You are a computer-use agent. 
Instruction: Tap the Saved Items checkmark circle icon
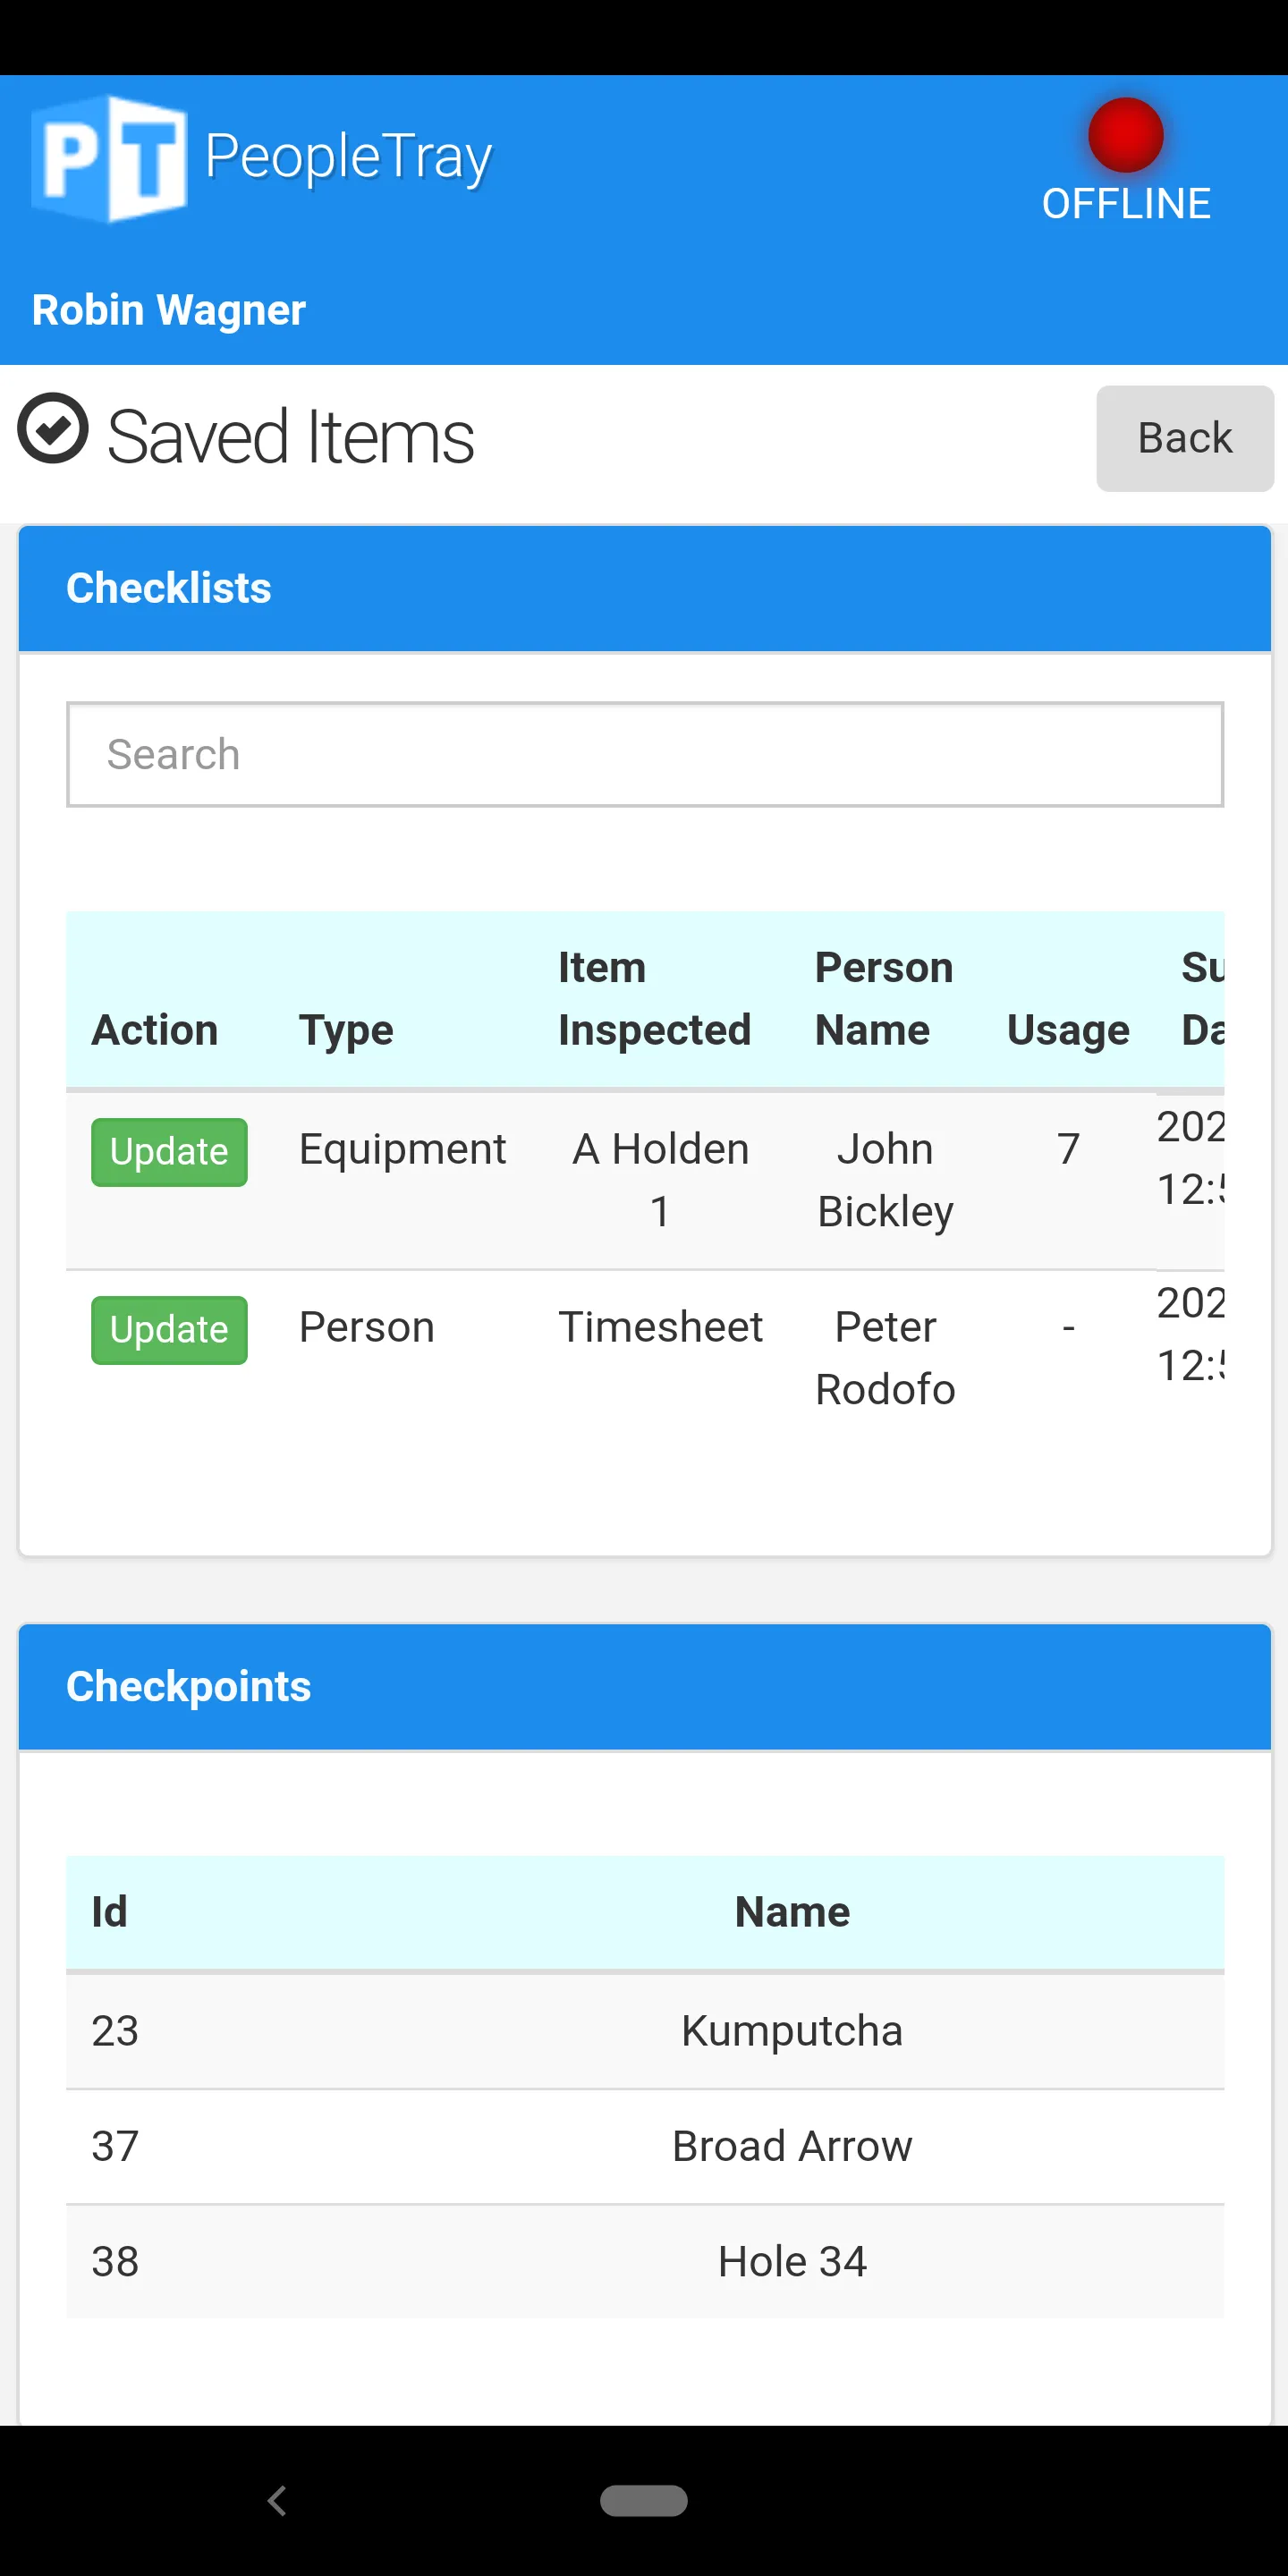pos(53,428)
